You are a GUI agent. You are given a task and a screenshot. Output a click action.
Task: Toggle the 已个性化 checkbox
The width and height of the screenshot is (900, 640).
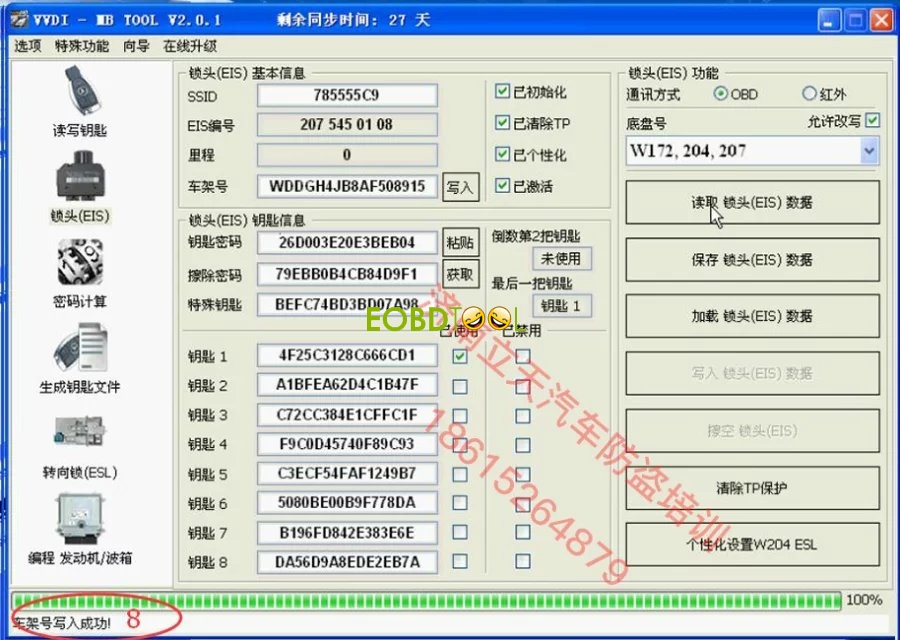(502, 154)
